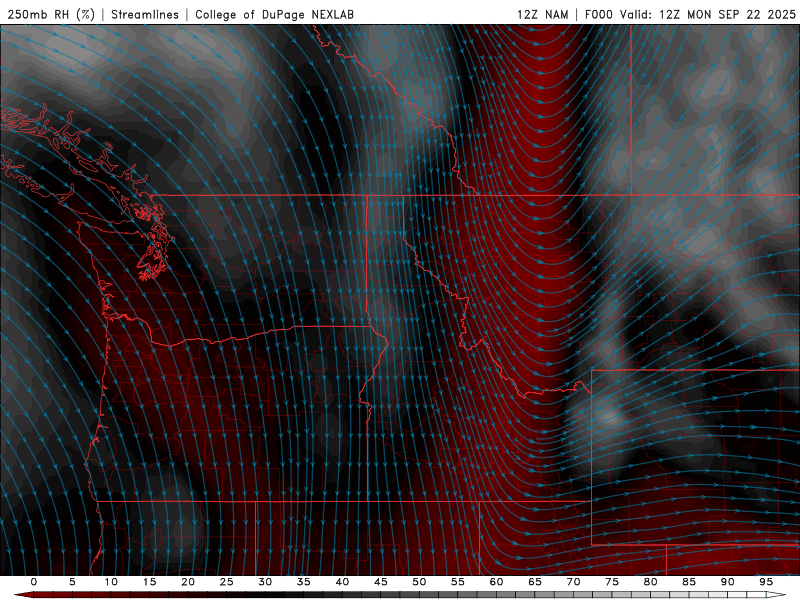
Task: Click the colorbar label '85'
Action: 689,582
